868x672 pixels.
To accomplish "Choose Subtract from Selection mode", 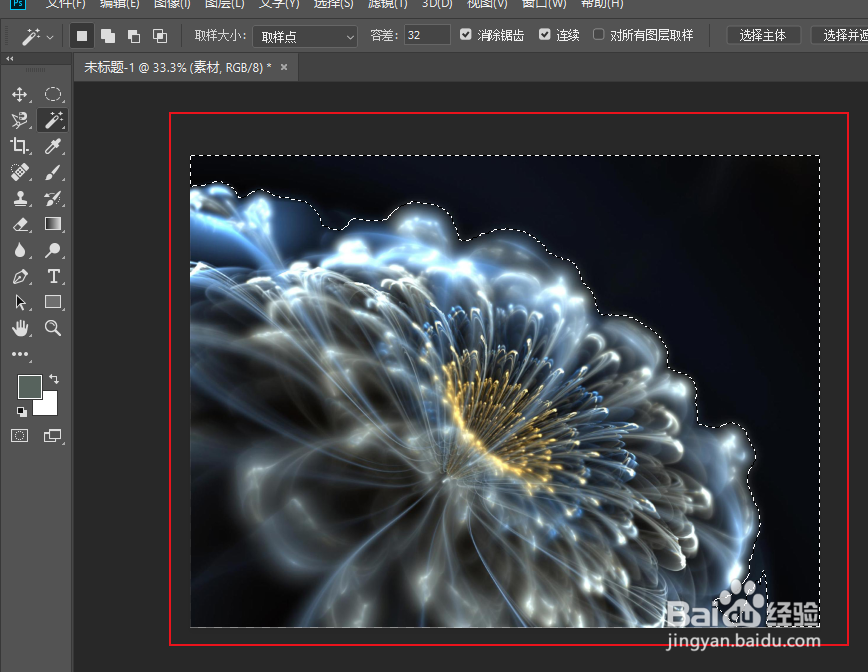I will coord(134,36).
